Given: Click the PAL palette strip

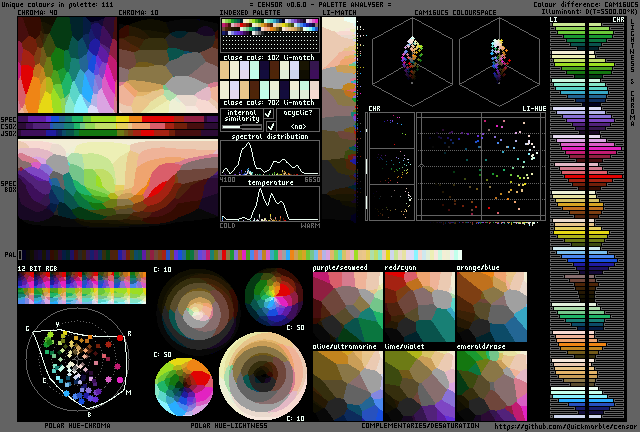Looking at the screenshot, I should click(x=240, y=255).
